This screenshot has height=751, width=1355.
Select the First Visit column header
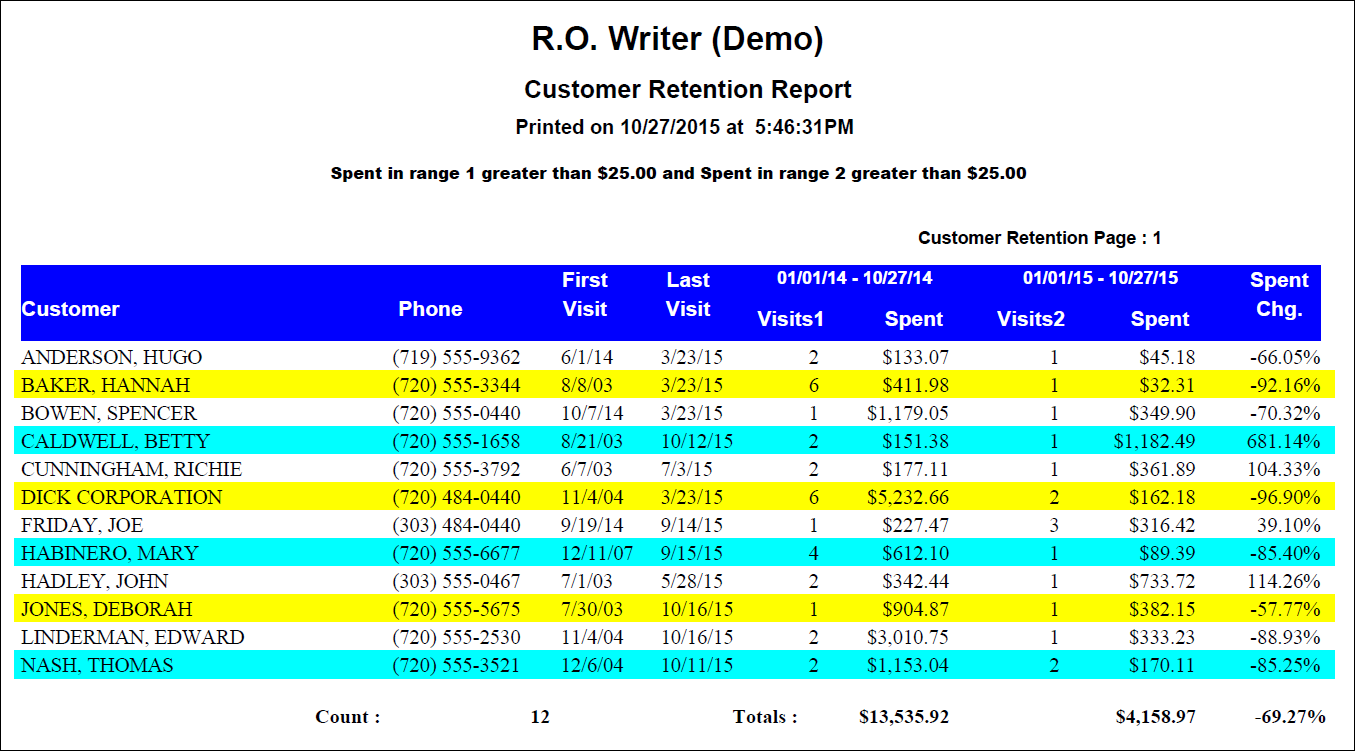tap(585, 295)
